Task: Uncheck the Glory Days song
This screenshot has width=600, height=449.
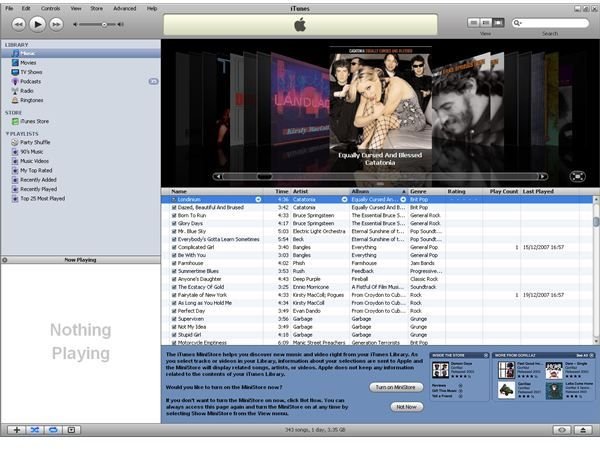Action: (174, 224)
